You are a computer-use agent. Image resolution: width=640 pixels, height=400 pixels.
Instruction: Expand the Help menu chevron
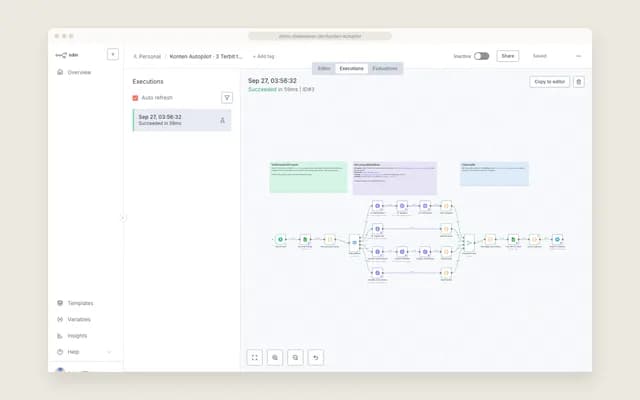(109, 352)
